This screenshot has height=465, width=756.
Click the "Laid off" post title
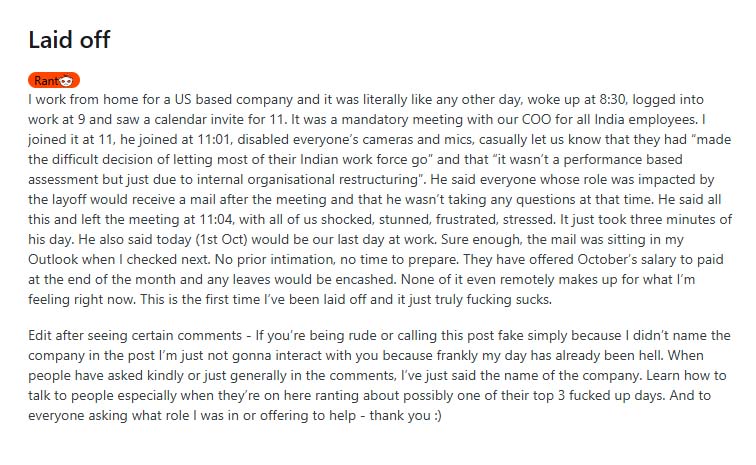coord(69,40)
